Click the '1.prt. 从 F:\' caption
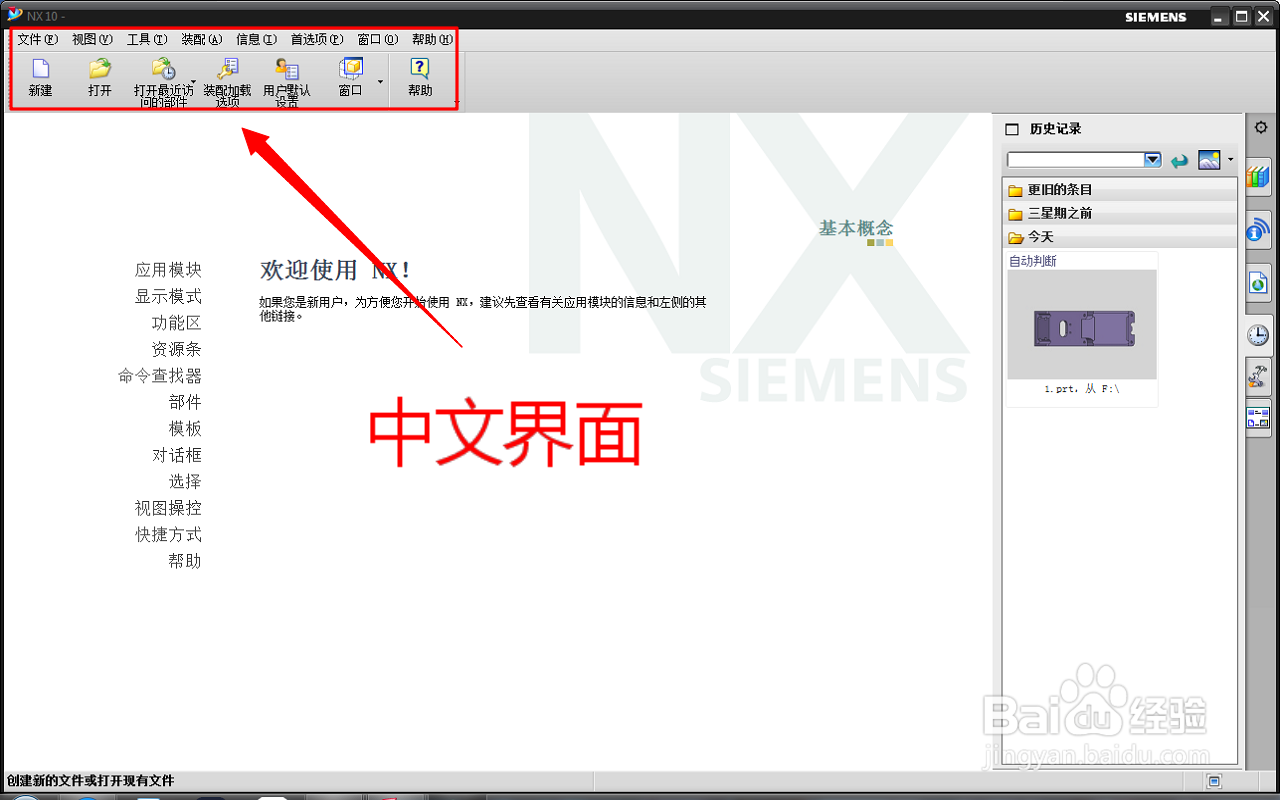This screenshot has width=1280, height=800. [x=1082, y=389]
